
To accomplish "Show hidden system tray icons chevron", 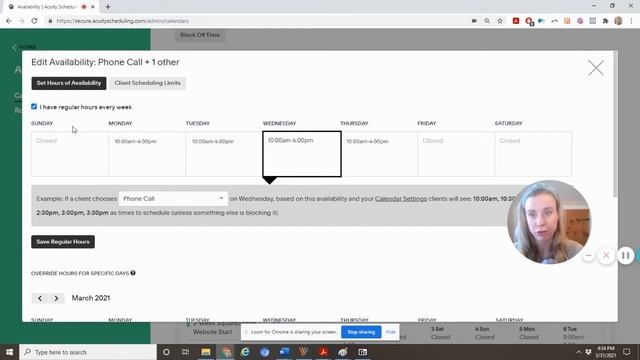I will click(578, 352).
